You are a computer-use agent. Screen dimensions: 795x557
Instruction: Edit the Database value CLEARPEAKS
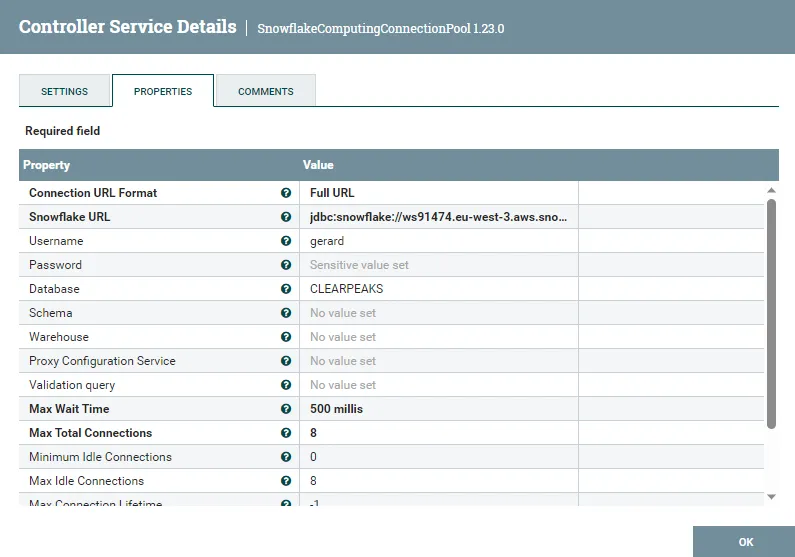438,289
